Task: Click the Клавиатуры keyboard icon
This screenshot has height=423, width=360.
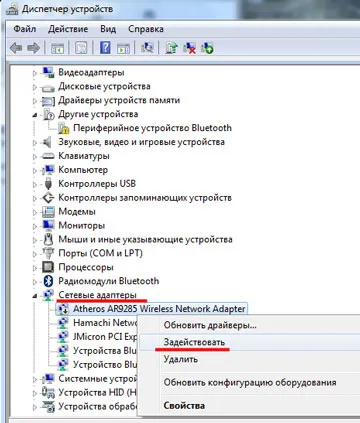Action: click(48, 156)
